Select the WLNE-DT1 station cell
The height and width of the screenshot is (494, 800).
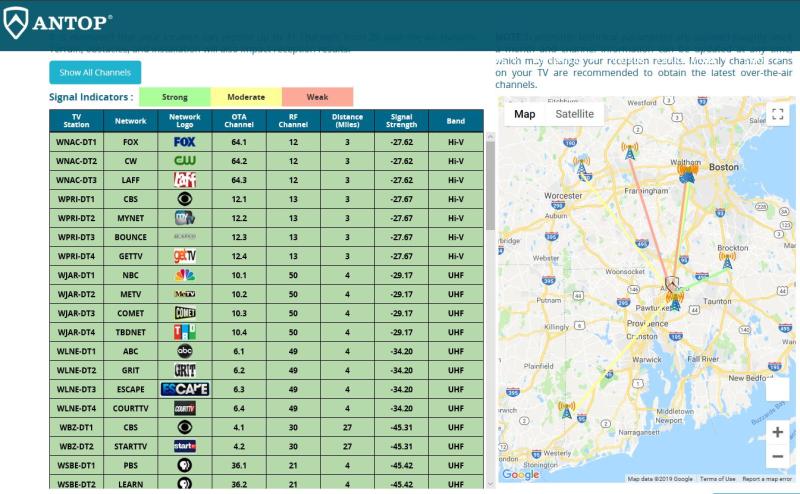click(x=77, y=351)
